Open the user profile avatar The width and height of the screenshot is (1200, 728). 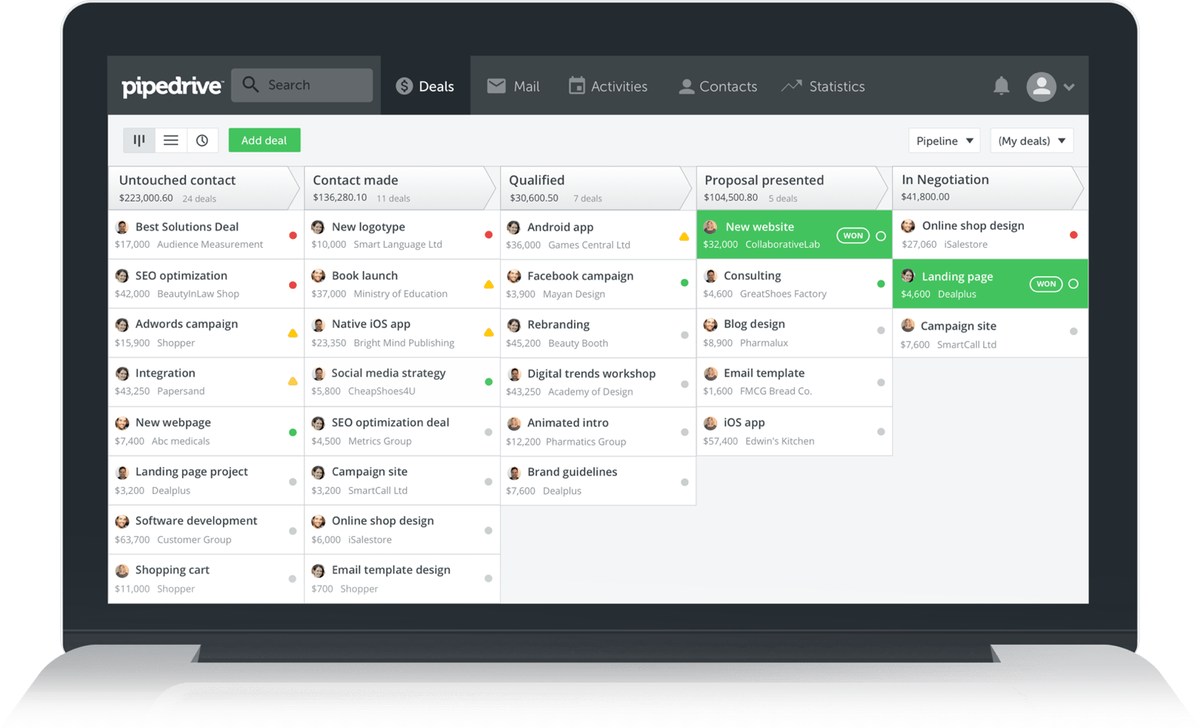(1041, 86)
